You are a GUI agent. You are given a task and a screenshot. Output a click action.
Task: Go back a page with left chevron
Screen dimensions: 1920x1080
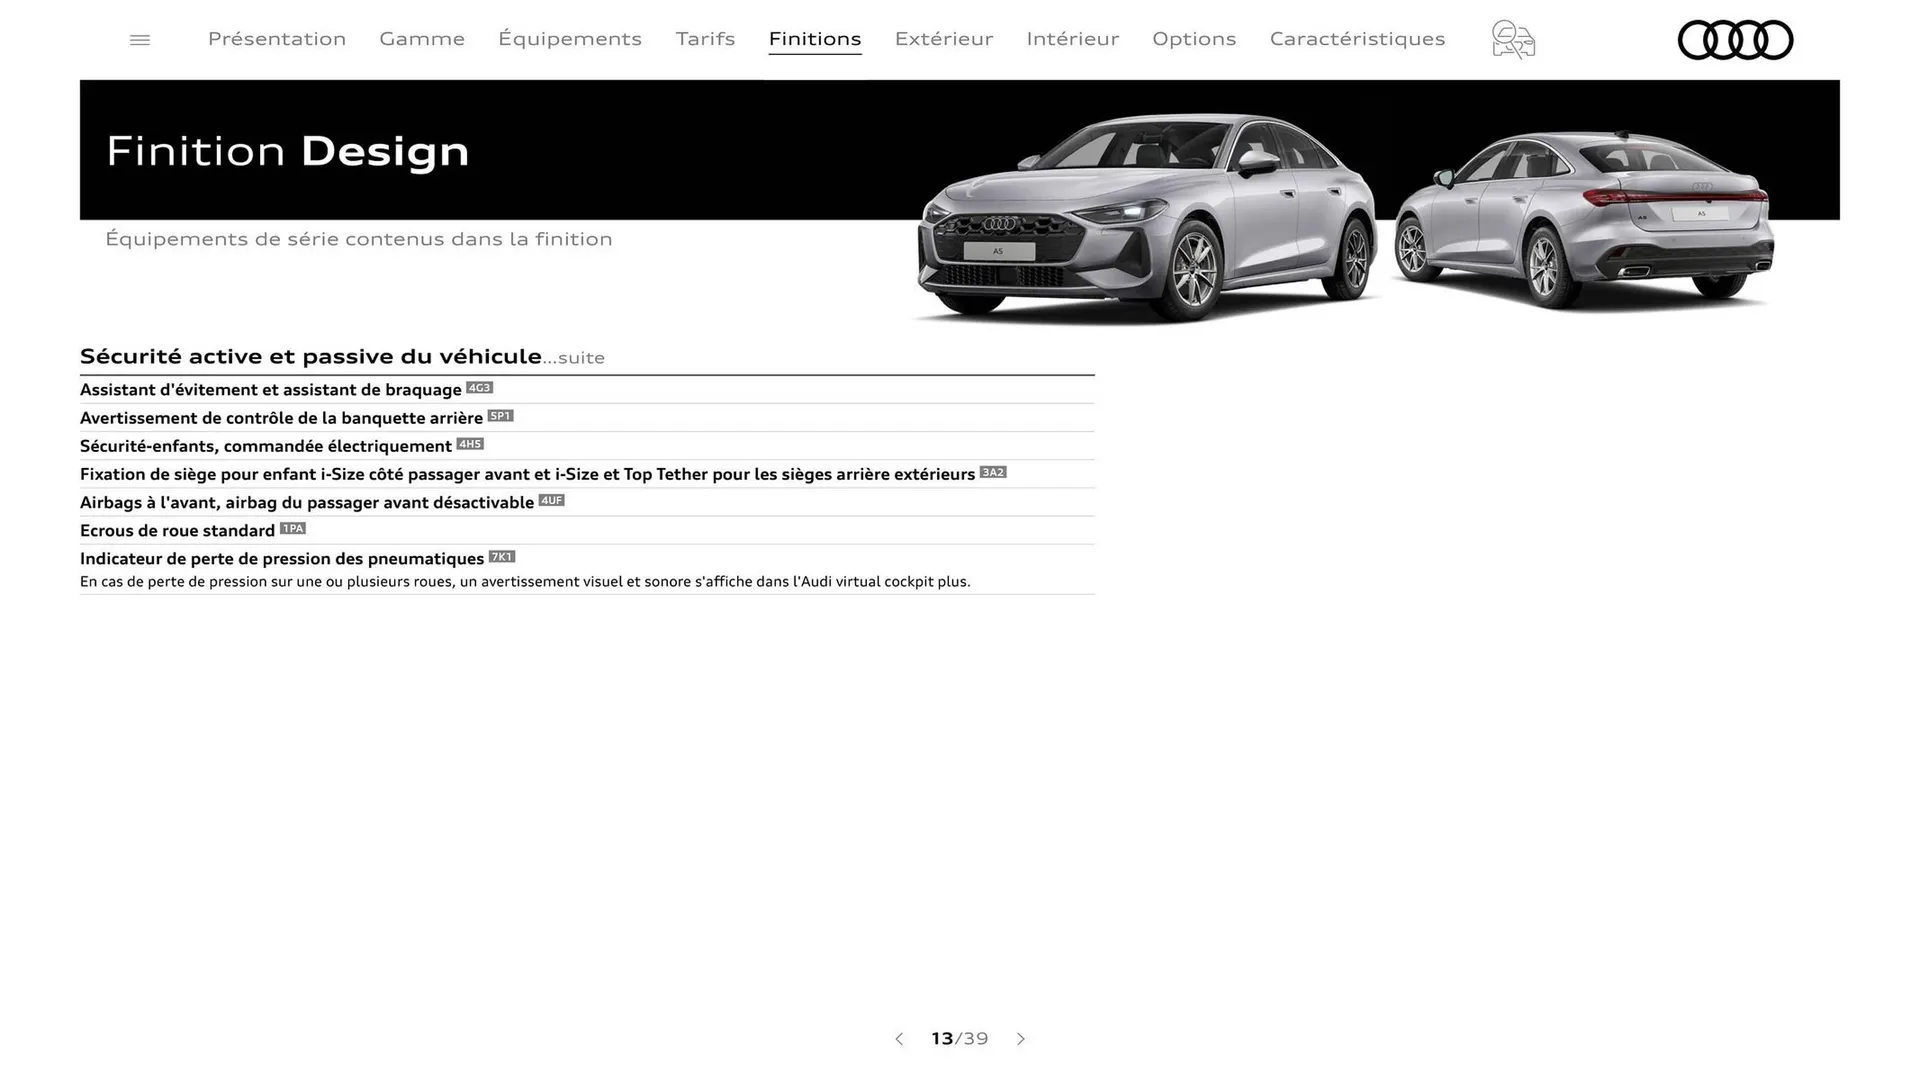pyautogui.click(x=898, y=1039)
